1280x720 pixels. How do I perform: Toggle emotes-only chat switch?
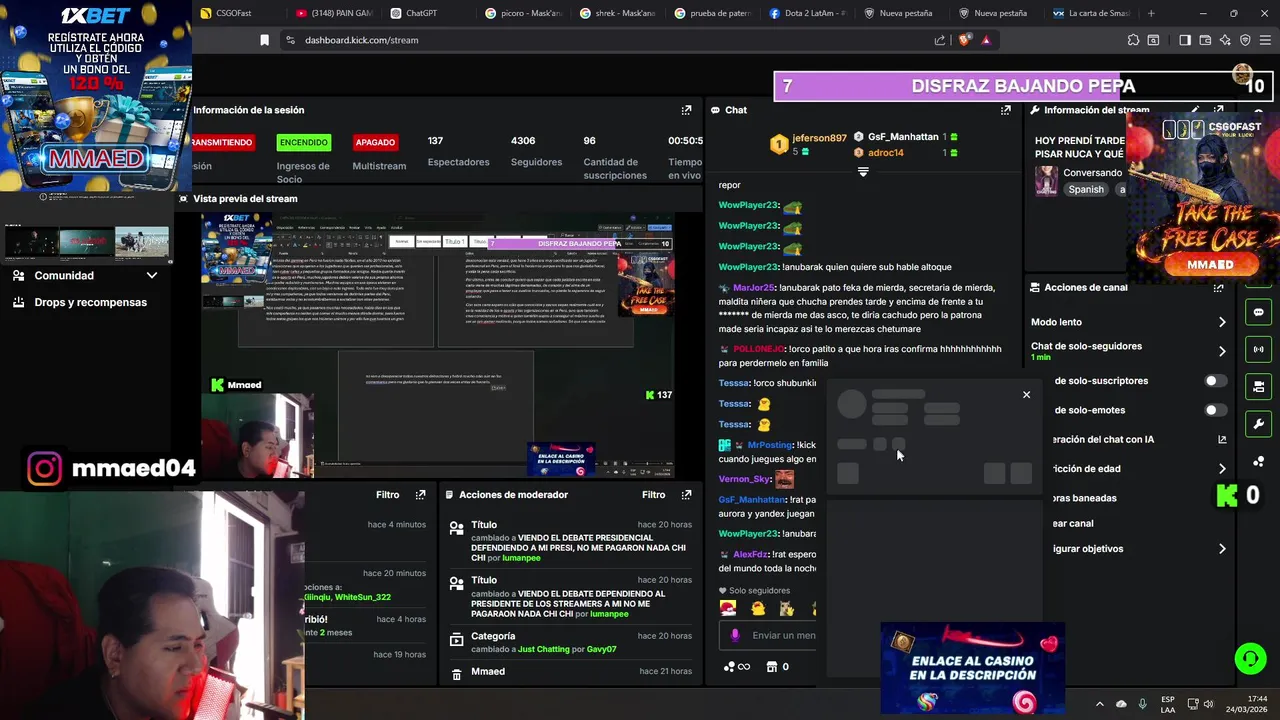[1215, 410]
